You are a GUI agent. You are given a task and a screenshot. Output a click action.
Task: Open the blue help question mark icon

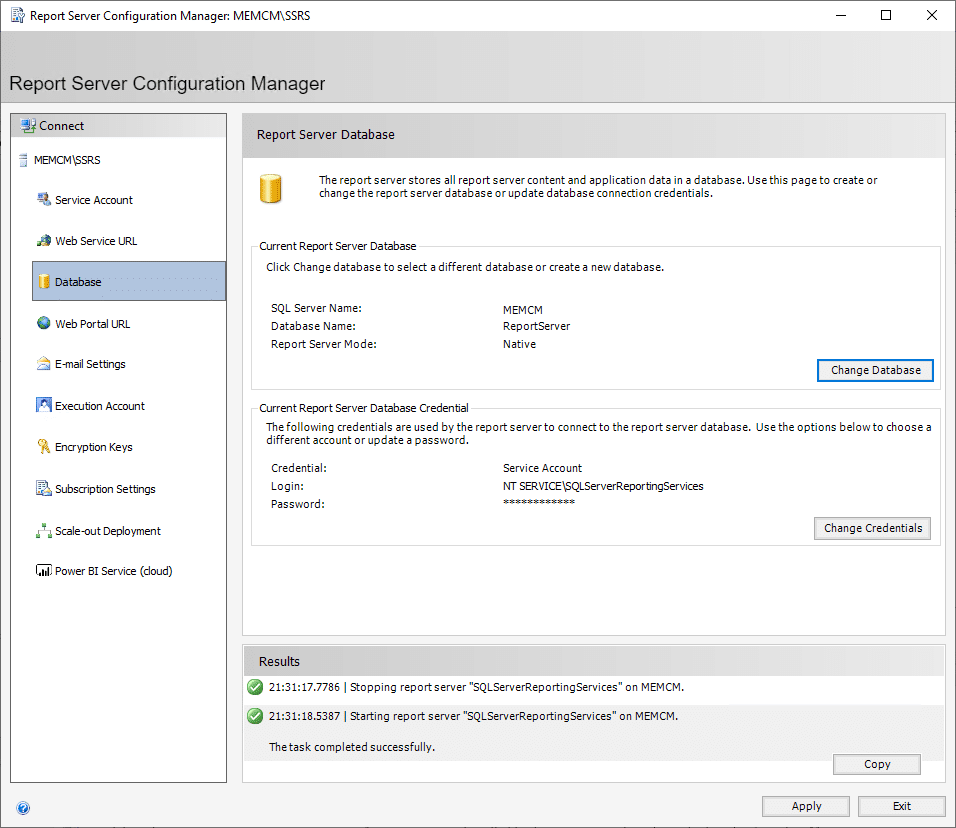point(23,808)
